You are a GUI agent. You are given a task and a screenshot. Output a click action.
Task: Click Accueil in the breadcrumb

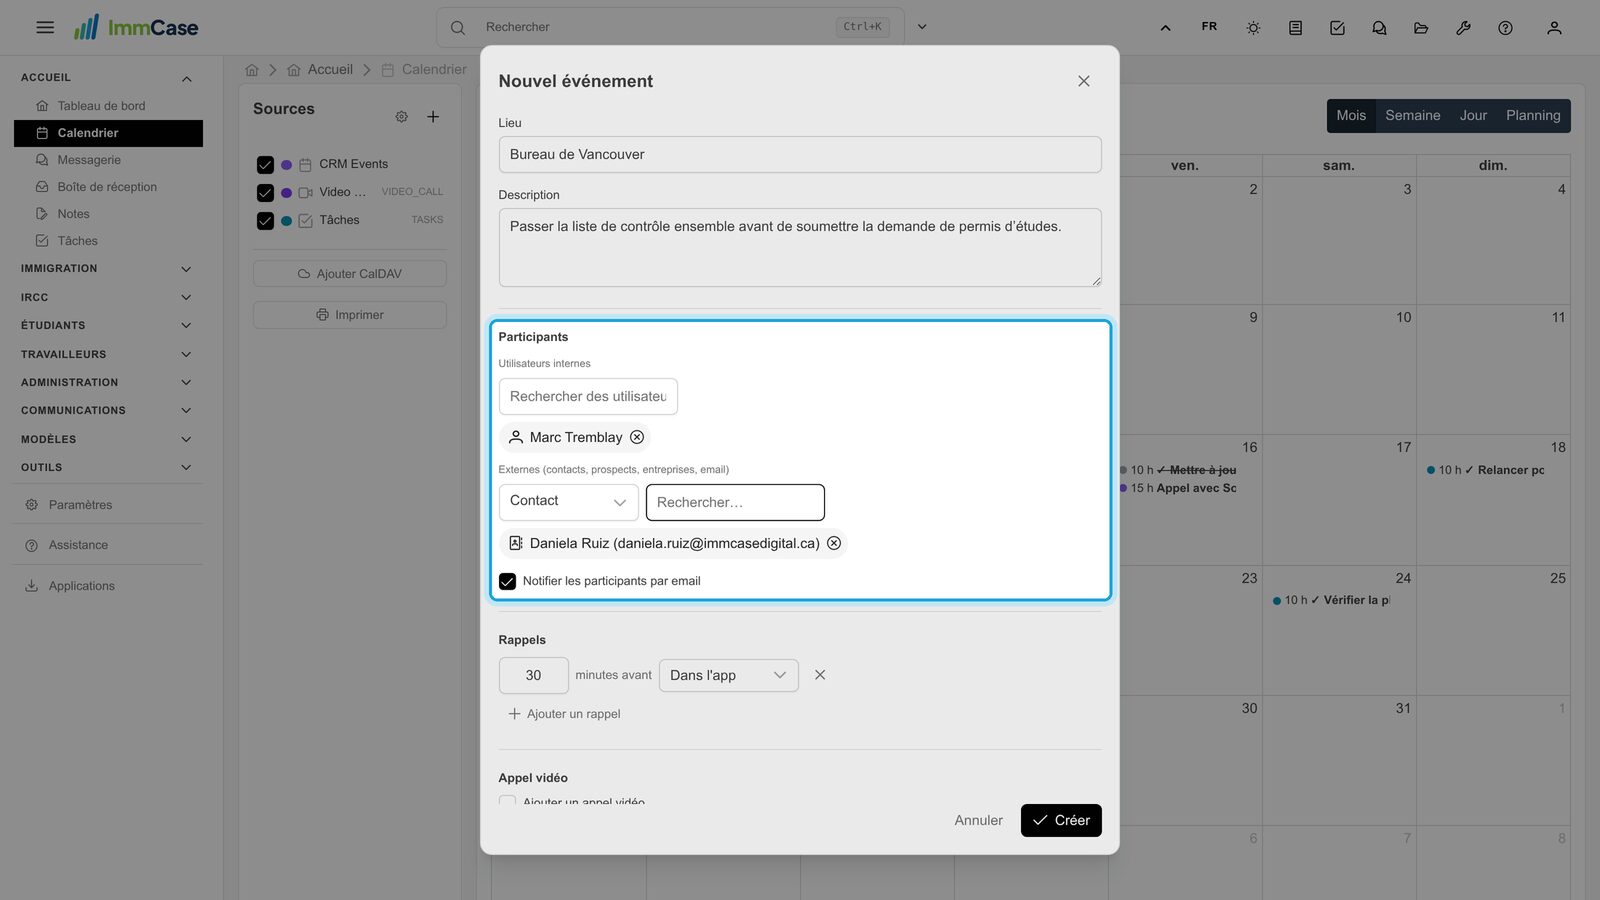330,70
